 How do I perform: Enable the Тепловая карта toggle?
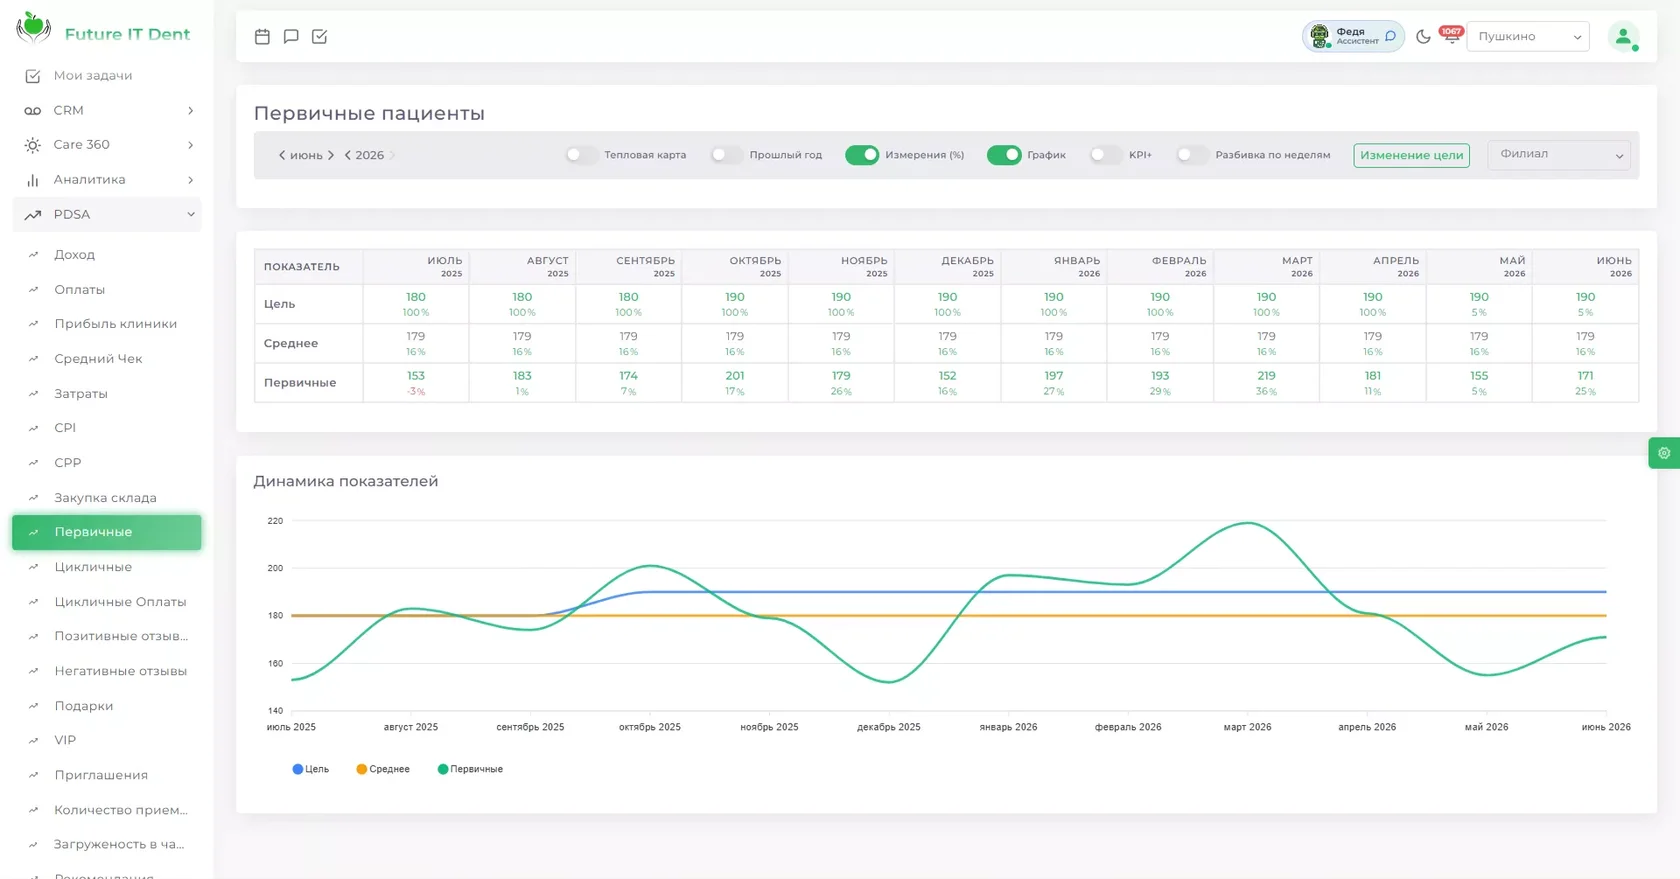pyautogui.click(x=580, y=155)
